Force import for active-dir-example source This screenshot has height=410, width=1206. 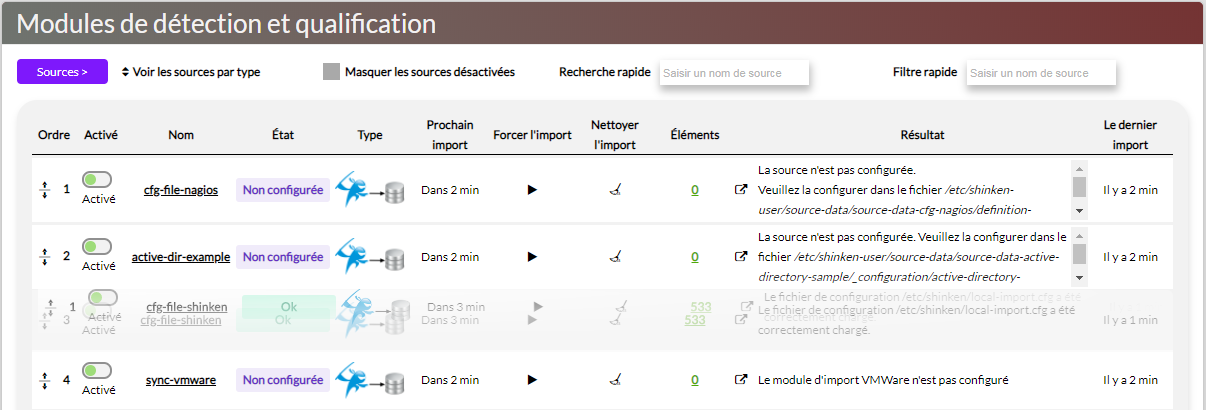tap(532, 257)
